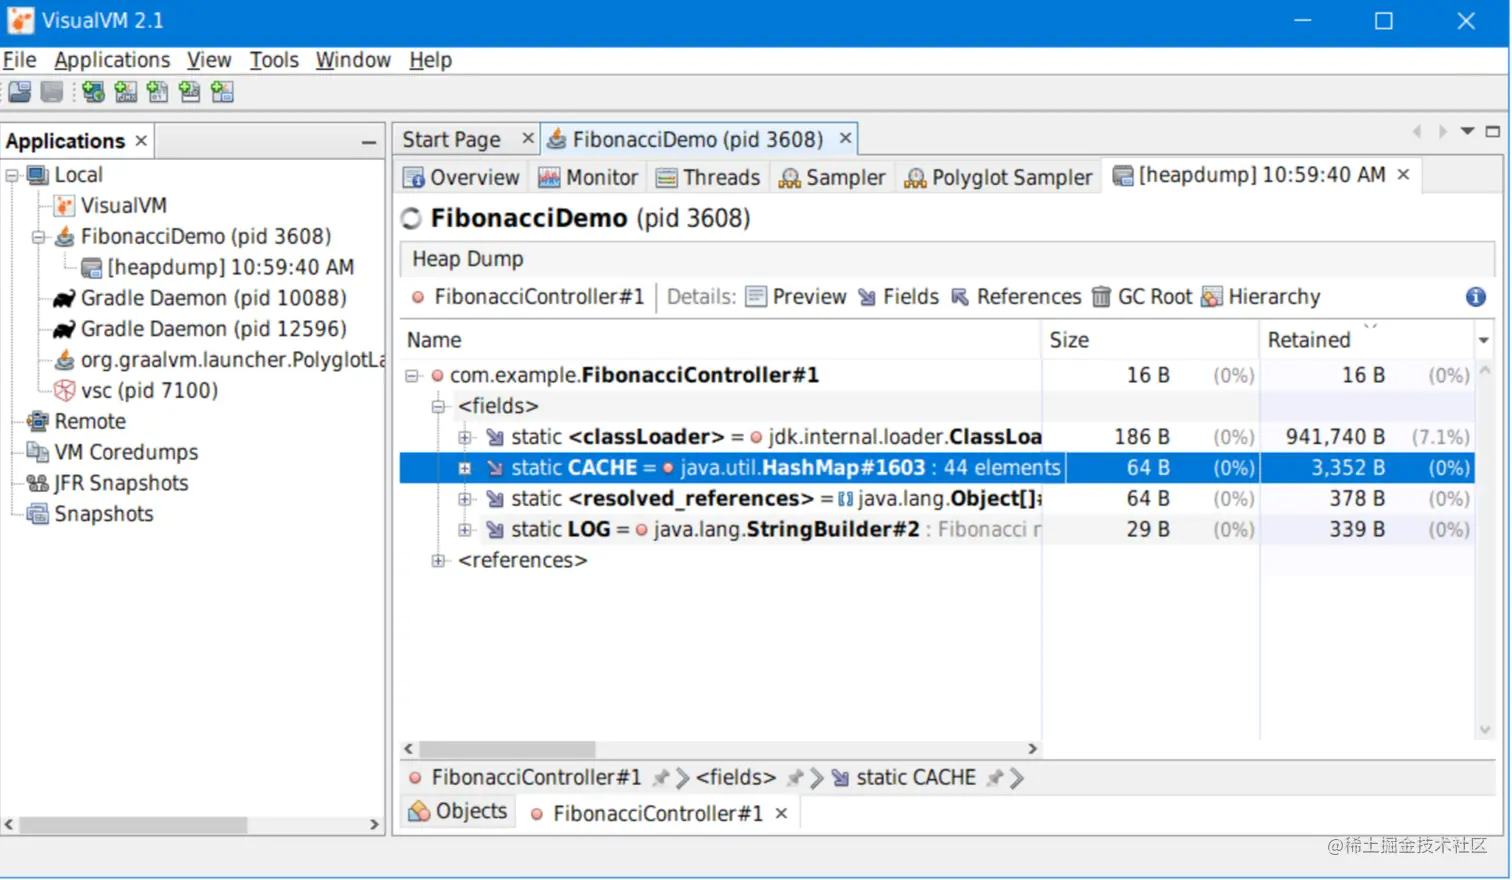
Task: Expand the static CACHE HashMap field
Action: pyautogui.click(x=465, y=468)
